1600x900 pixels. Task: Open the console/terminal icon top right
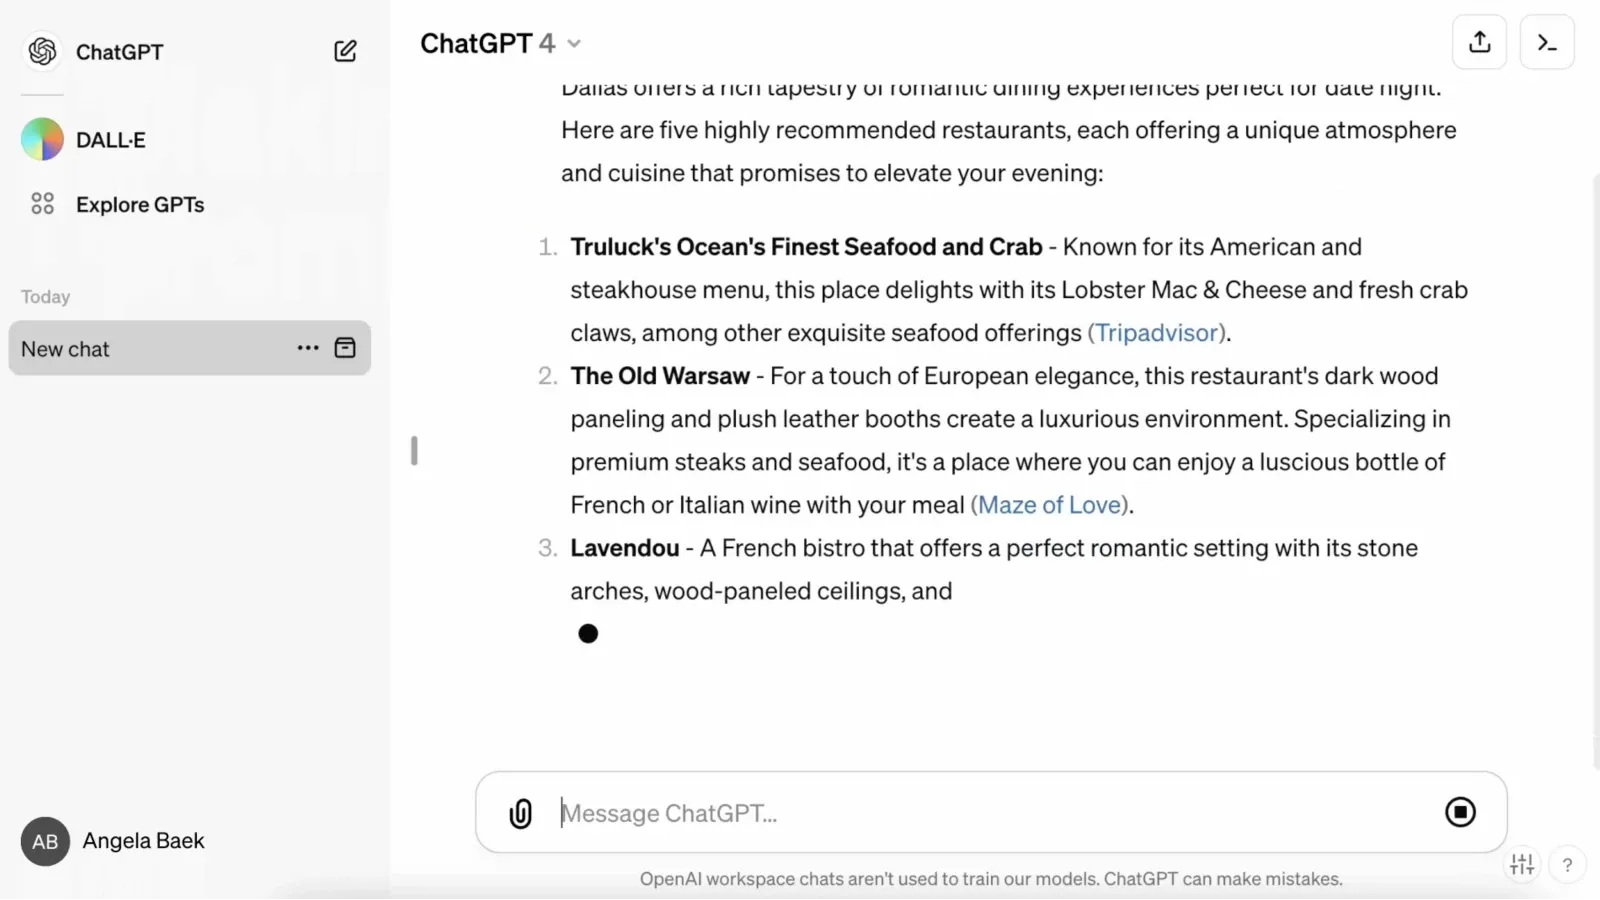point(1546,42)
